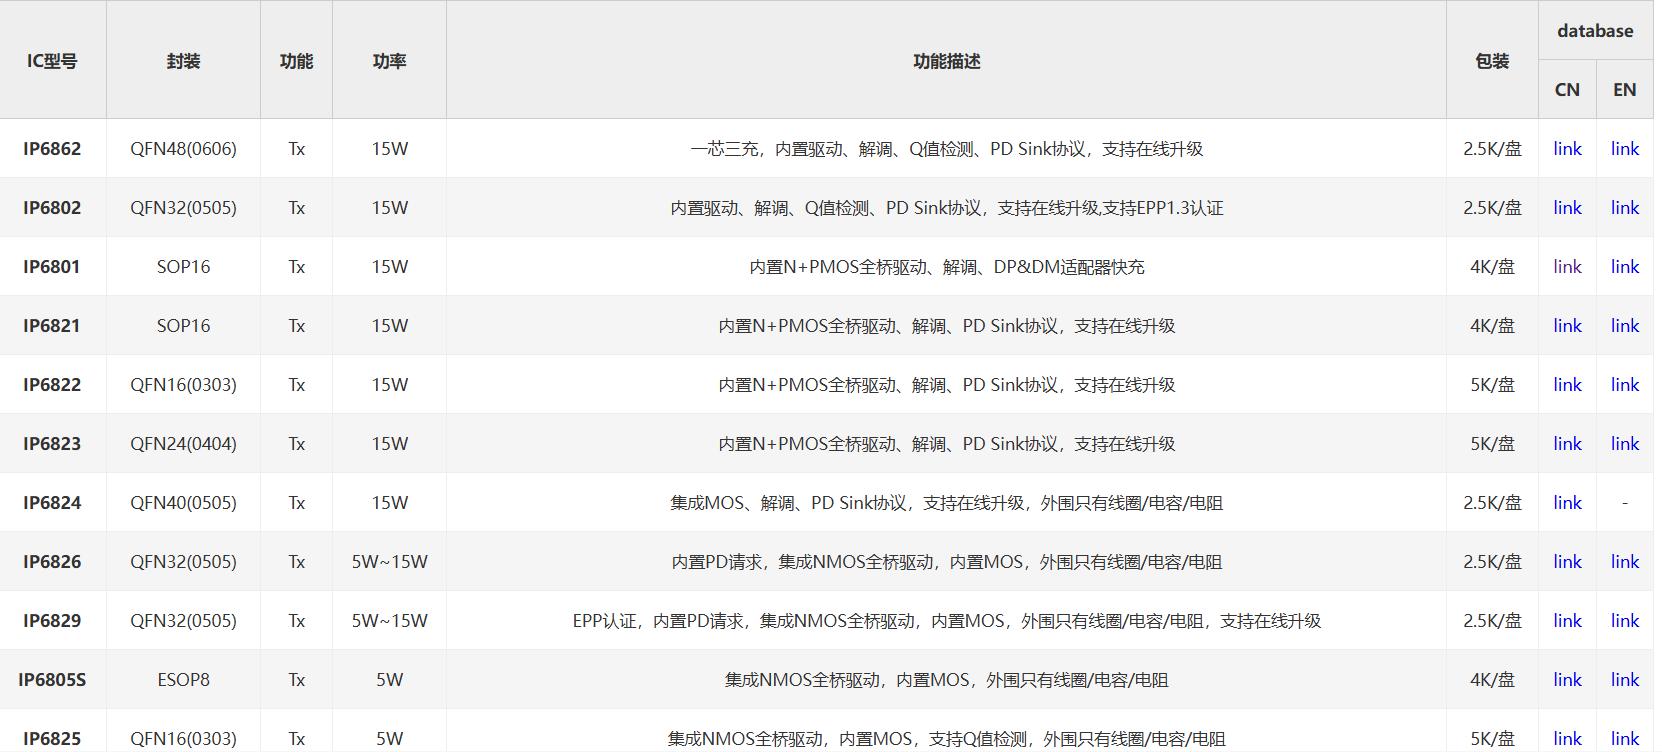Click the IC型号 column header
The height and width of the screenshot is (752, 1662).
(x=52, y=61)
